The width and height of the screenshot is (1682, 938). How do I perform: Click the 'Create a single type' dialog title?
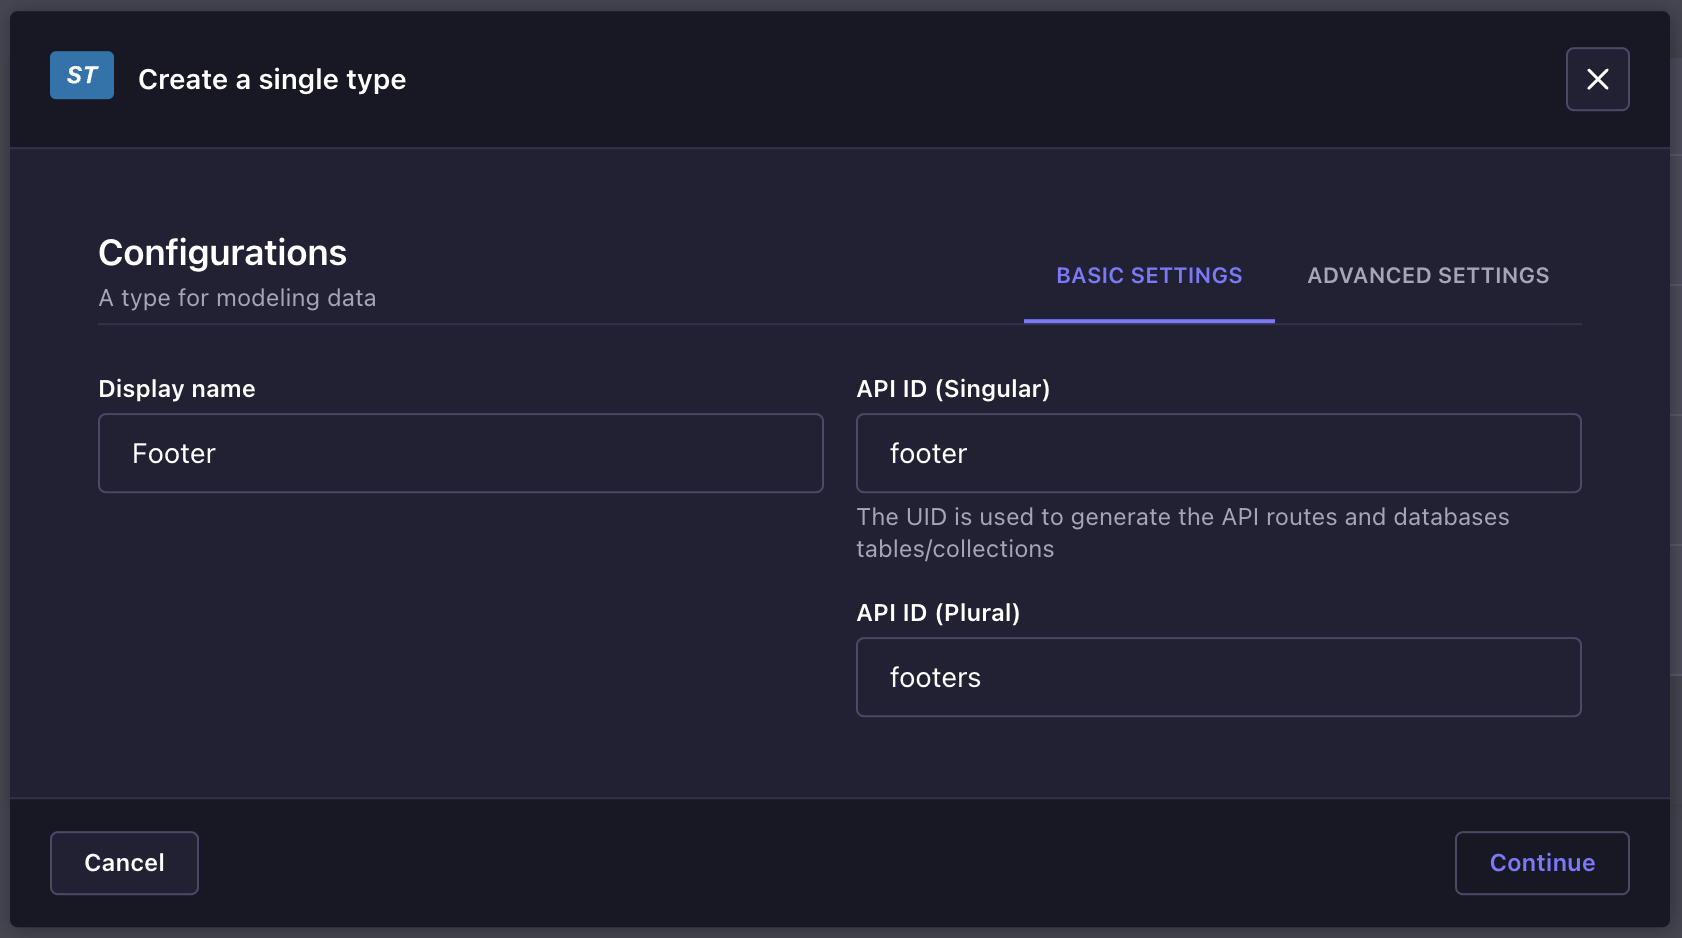(x=272, y=80)
